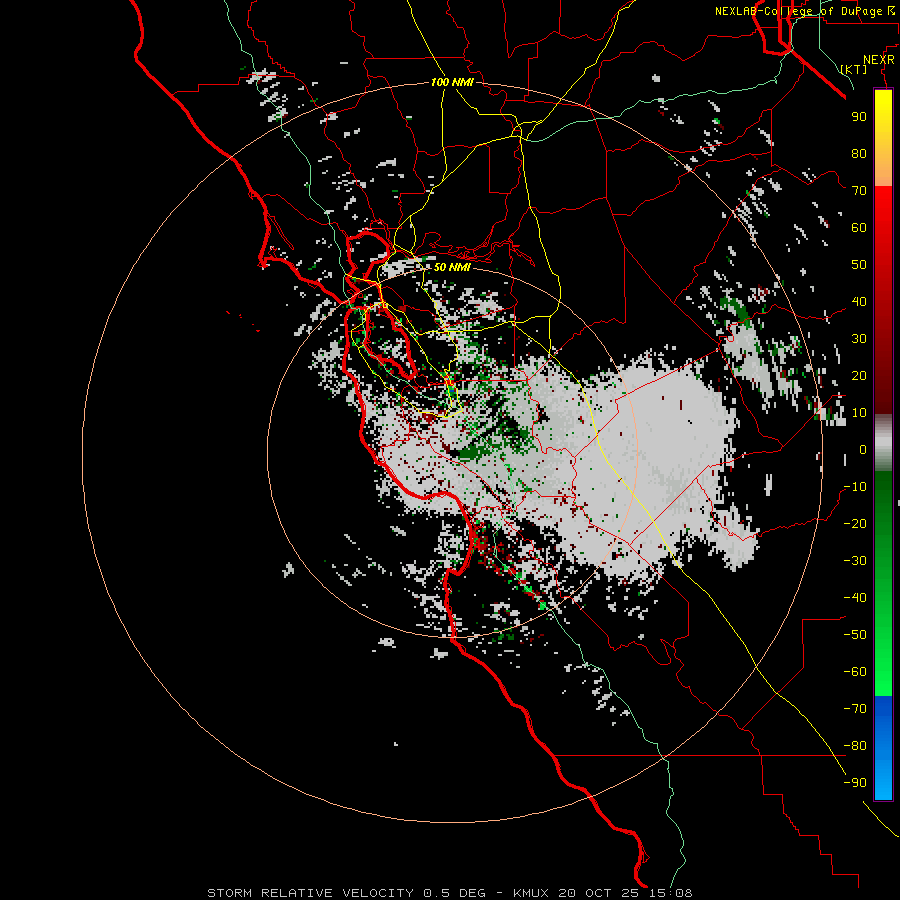Click the 50 NMI range ring label
Screen dimensions: 900x900
point(452,267)
